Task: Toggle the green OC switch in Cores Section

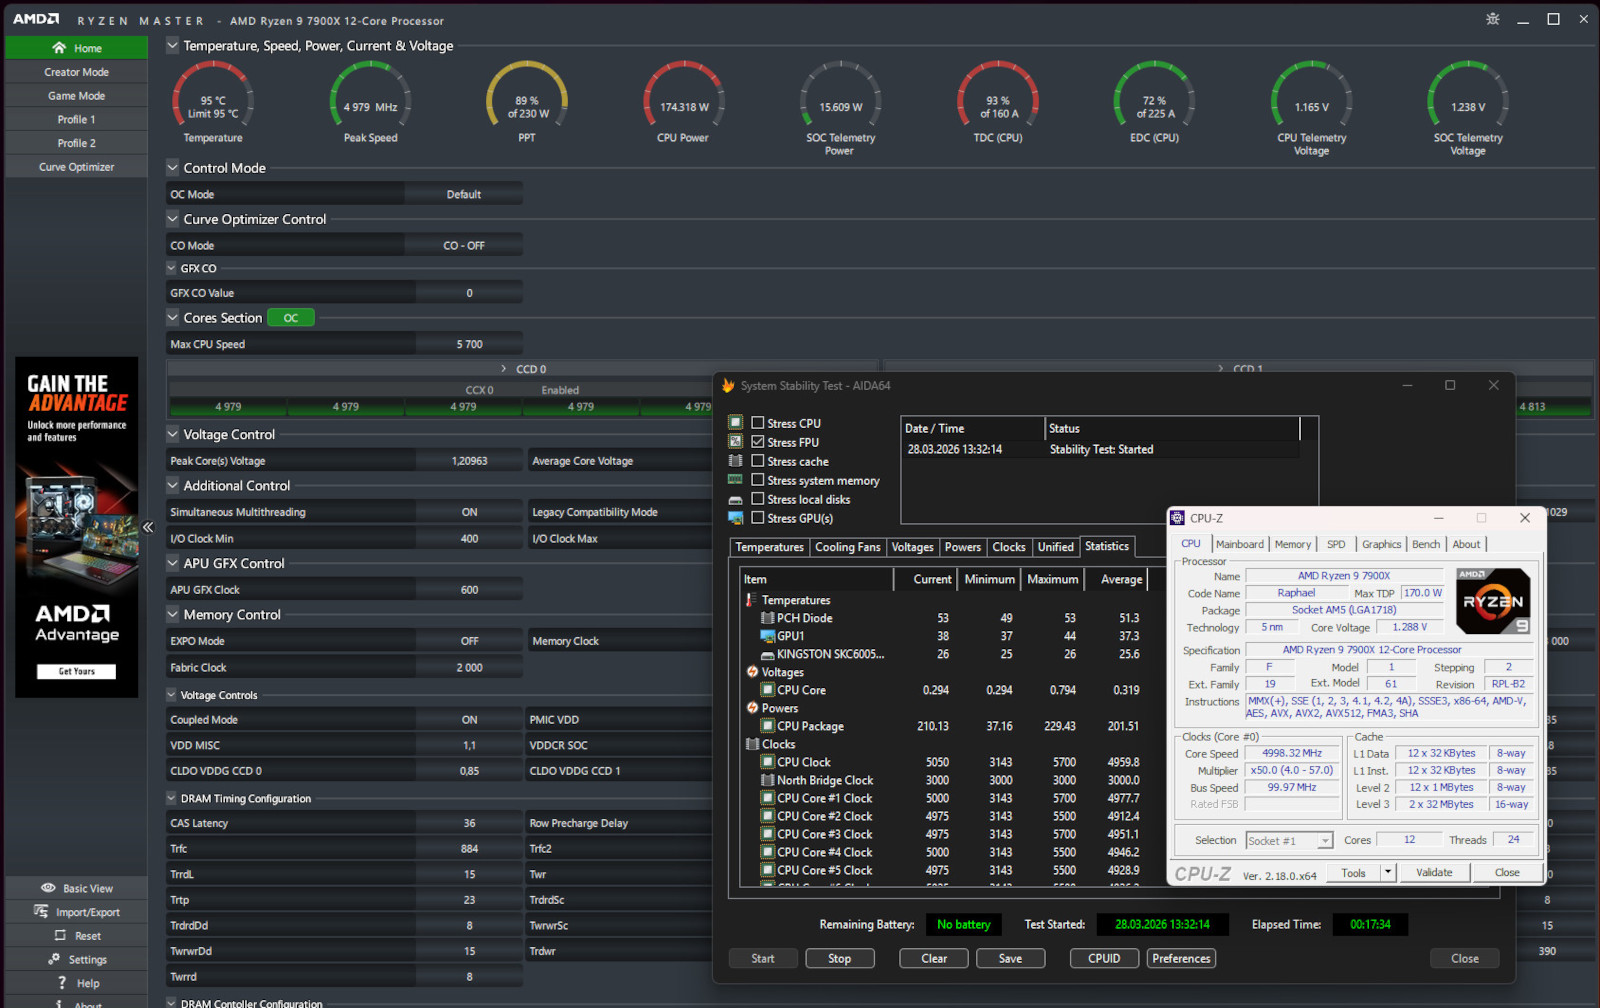Action: [291, 318]
